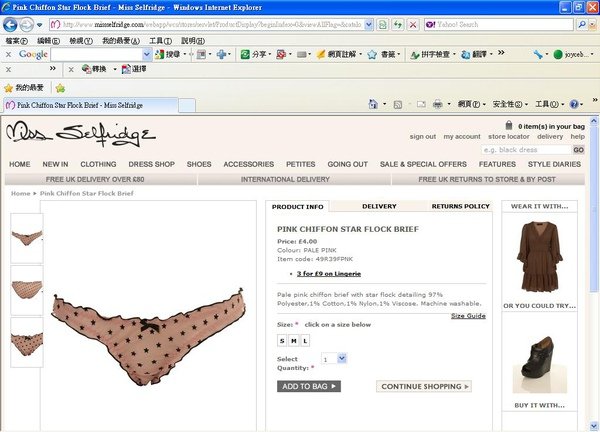The width and height of the screenshot is (600, 432).
Task: Click the GO search button
Action: click(578, 150)
